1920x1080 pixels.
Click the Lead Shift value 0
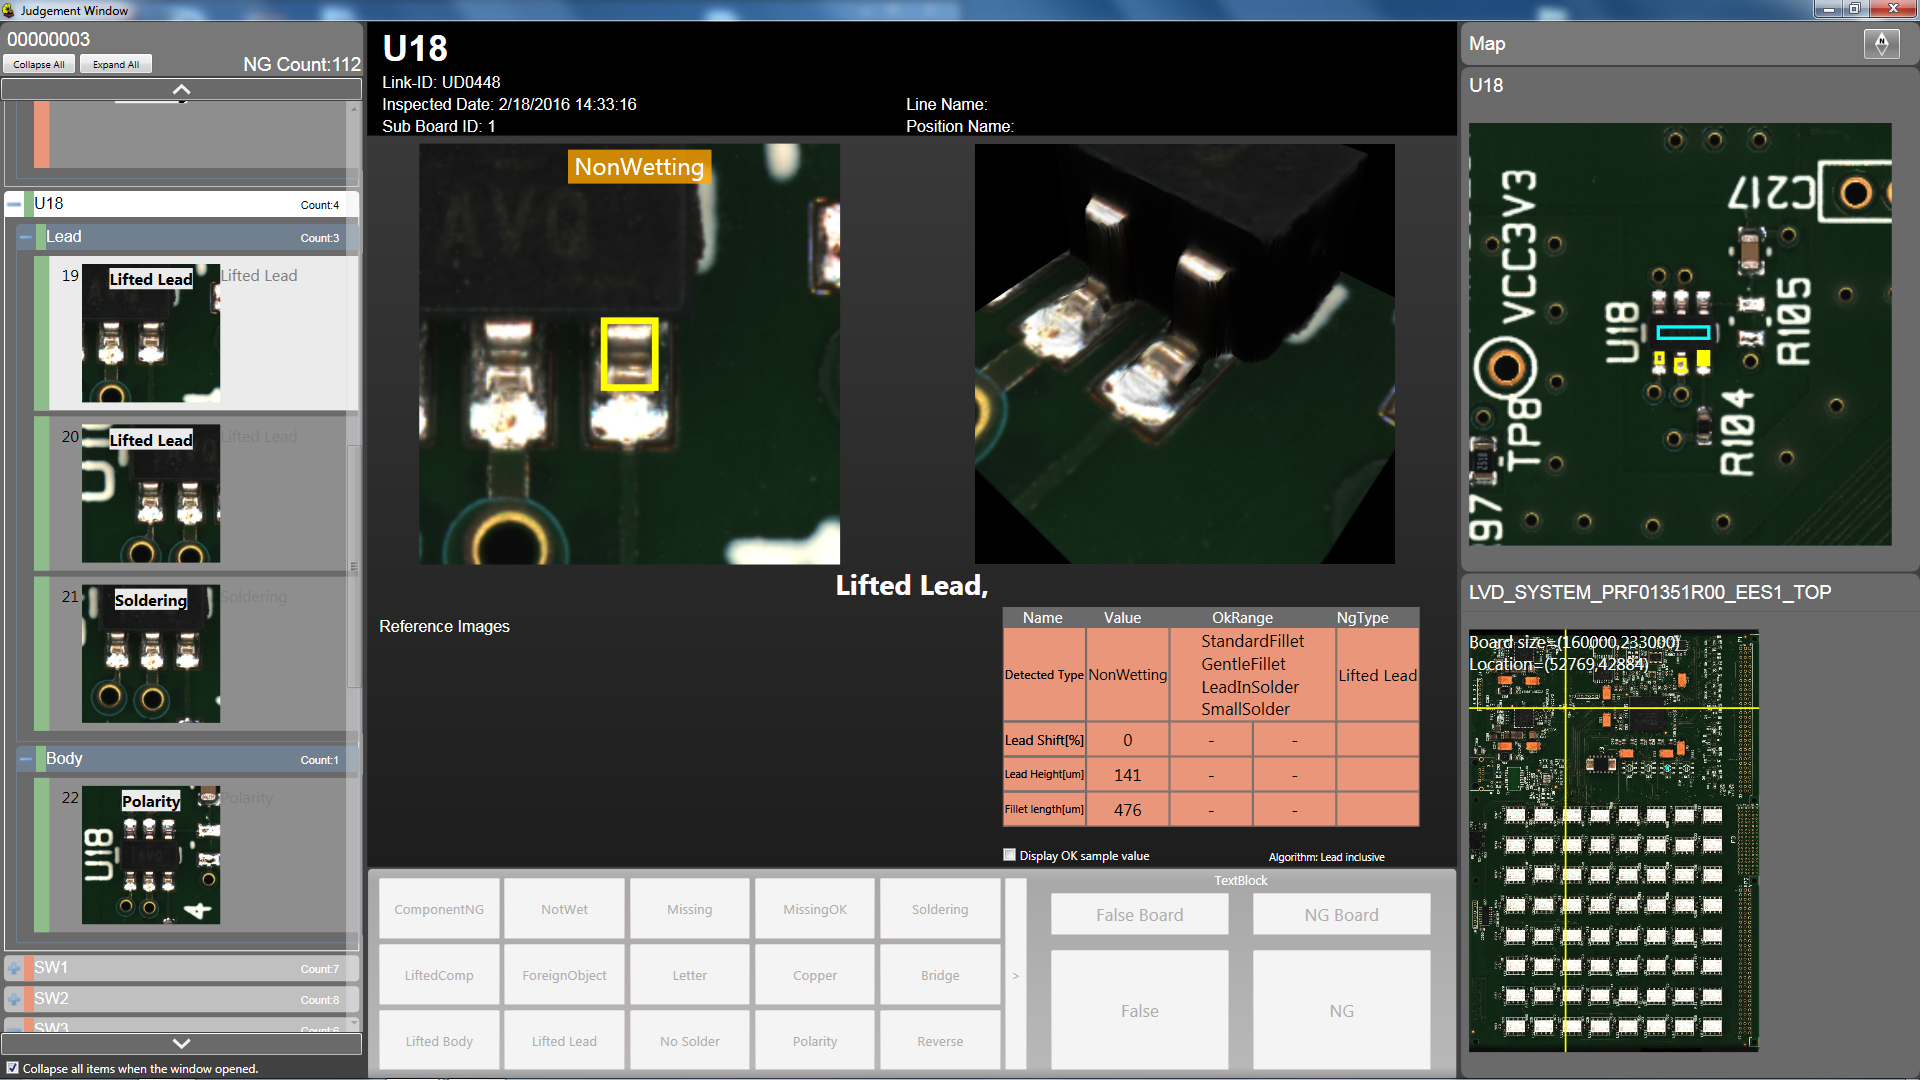[1127, 740]
